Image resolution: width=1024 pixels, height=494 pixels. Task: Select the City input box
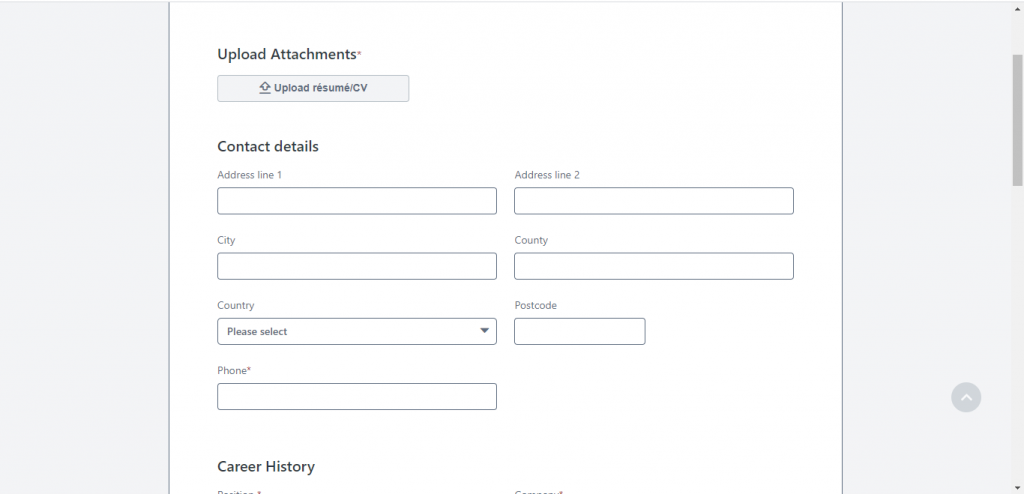tap(357, 266)
